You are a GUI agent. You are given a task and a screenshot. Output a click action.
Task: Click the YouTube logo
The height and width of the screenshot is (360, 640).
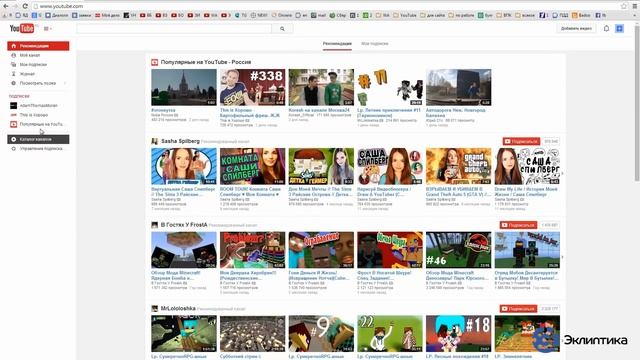[22, 28]
